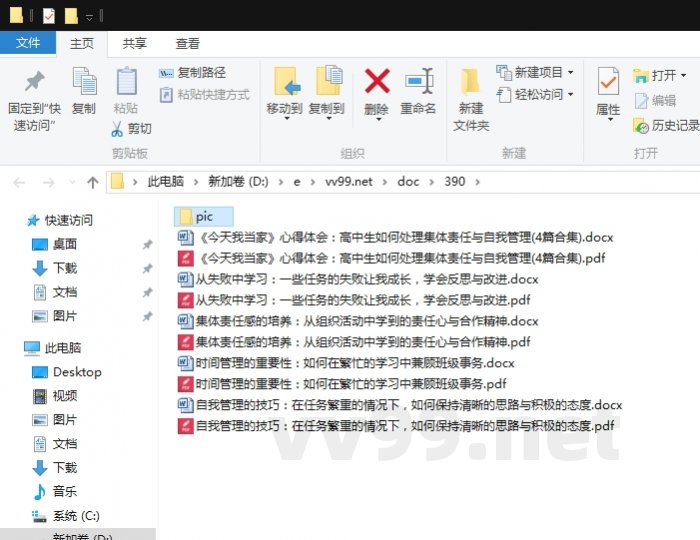The width and height of the screenshot is (700, 540).
Task: Click 此电脑 in the address bar
Action: click(166, 182)
